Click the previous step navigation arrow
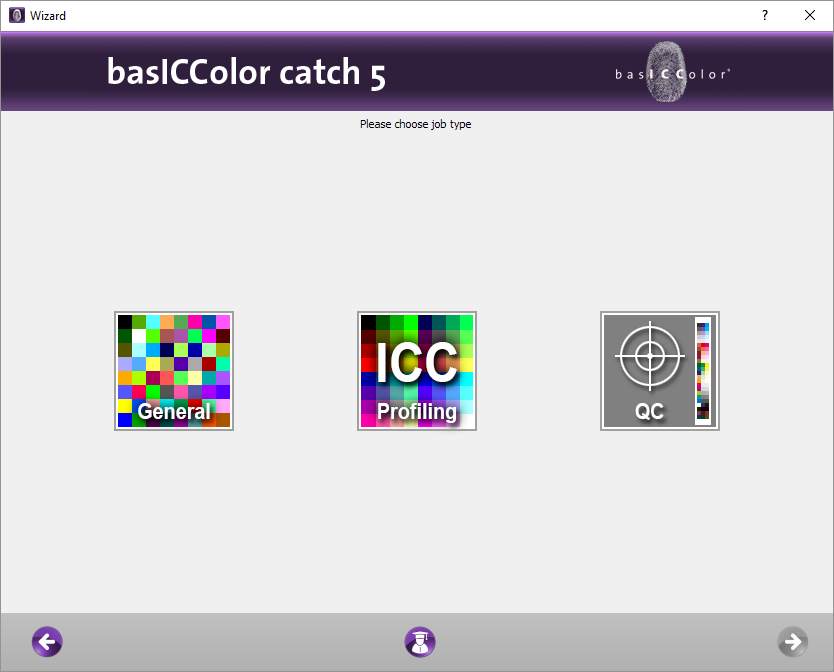This screenshot has height=672, width=834. pyautogui.click(x=47, y=642)
